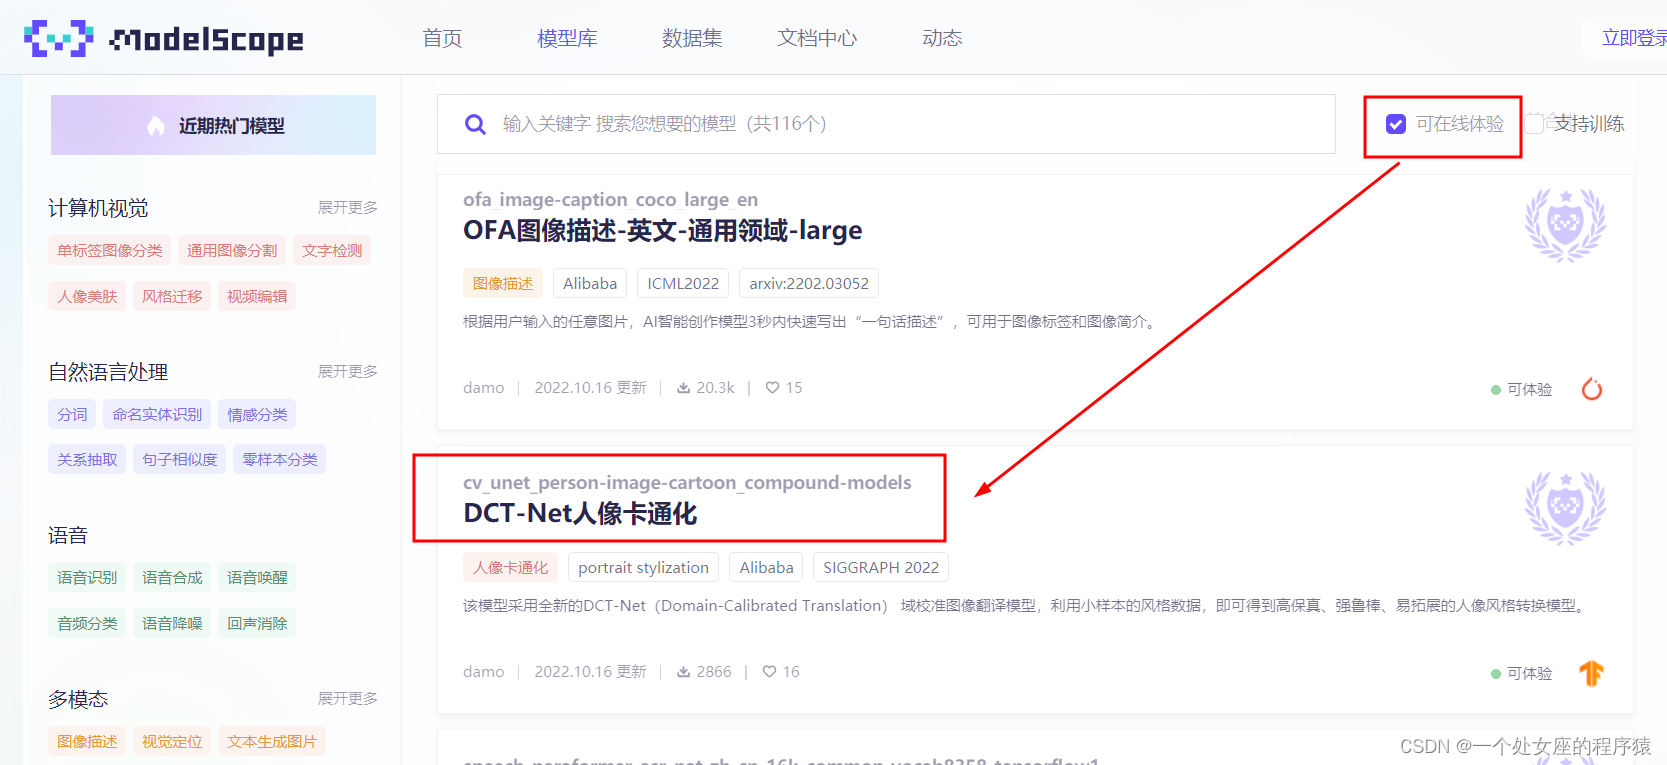The height and width of the screenshot is (765, 1667).
Task: Filter by 文字检测 tag
Action: click(332, 250)
